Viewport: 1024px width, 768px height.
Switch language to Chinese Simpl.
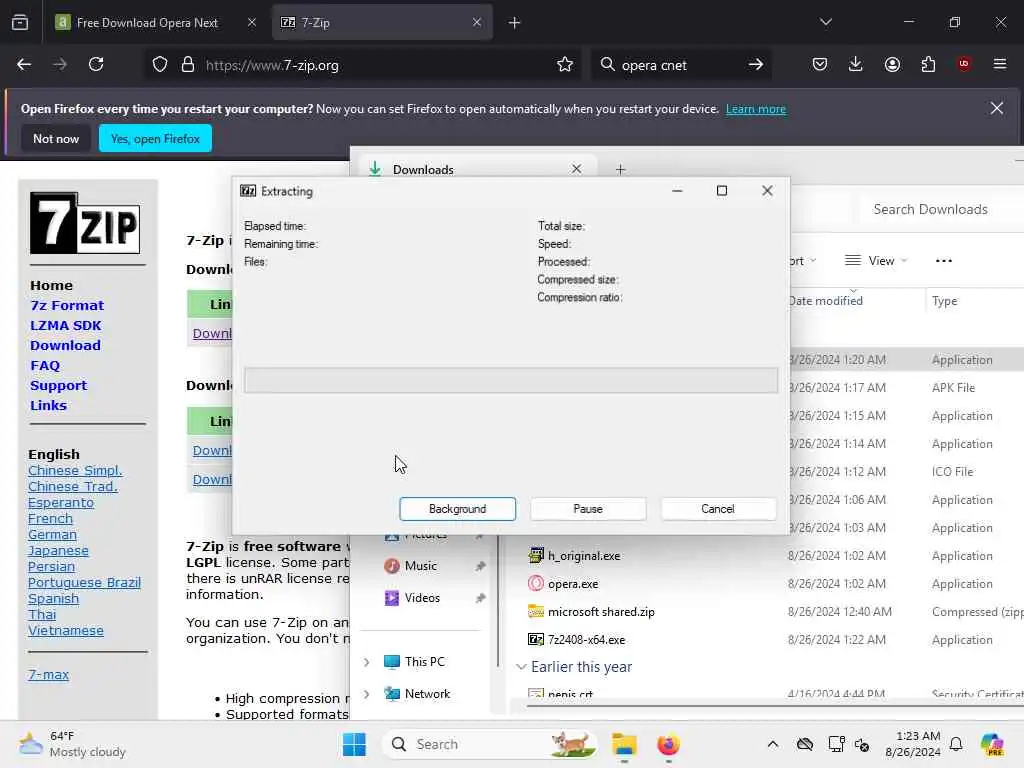(75, 471)
